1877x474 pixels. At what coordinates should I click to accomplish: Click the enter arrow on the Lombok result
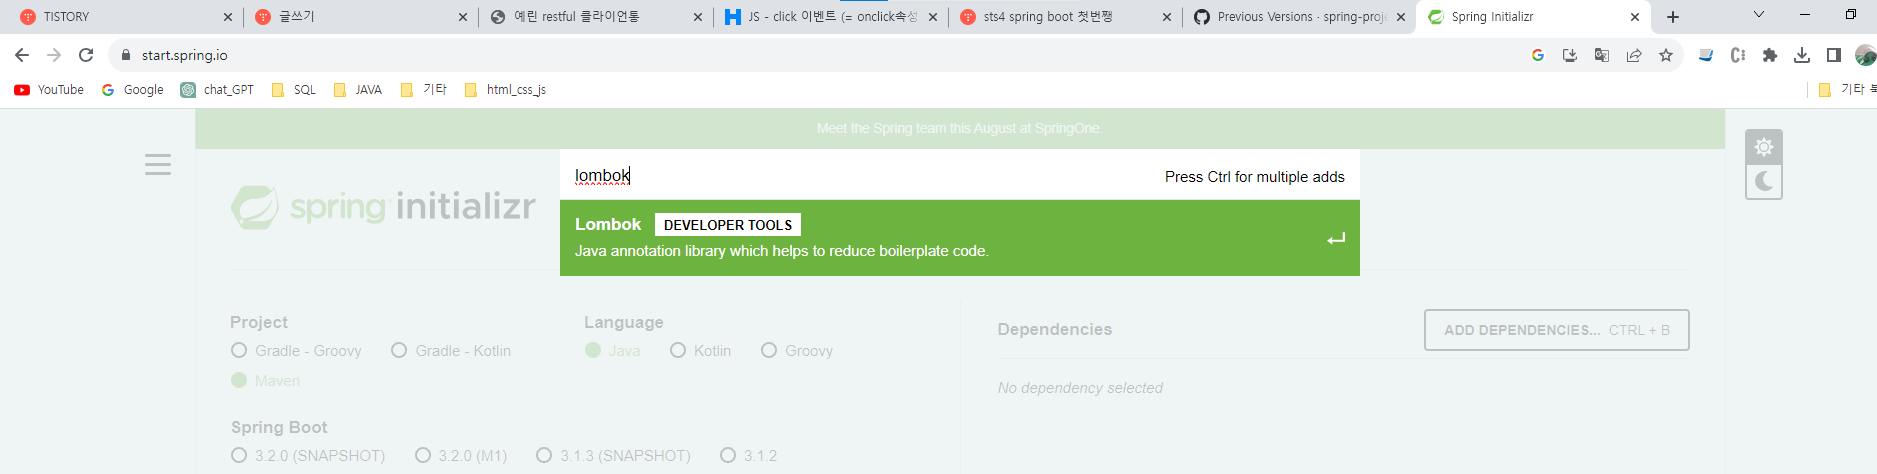[x=1336, y=239]
